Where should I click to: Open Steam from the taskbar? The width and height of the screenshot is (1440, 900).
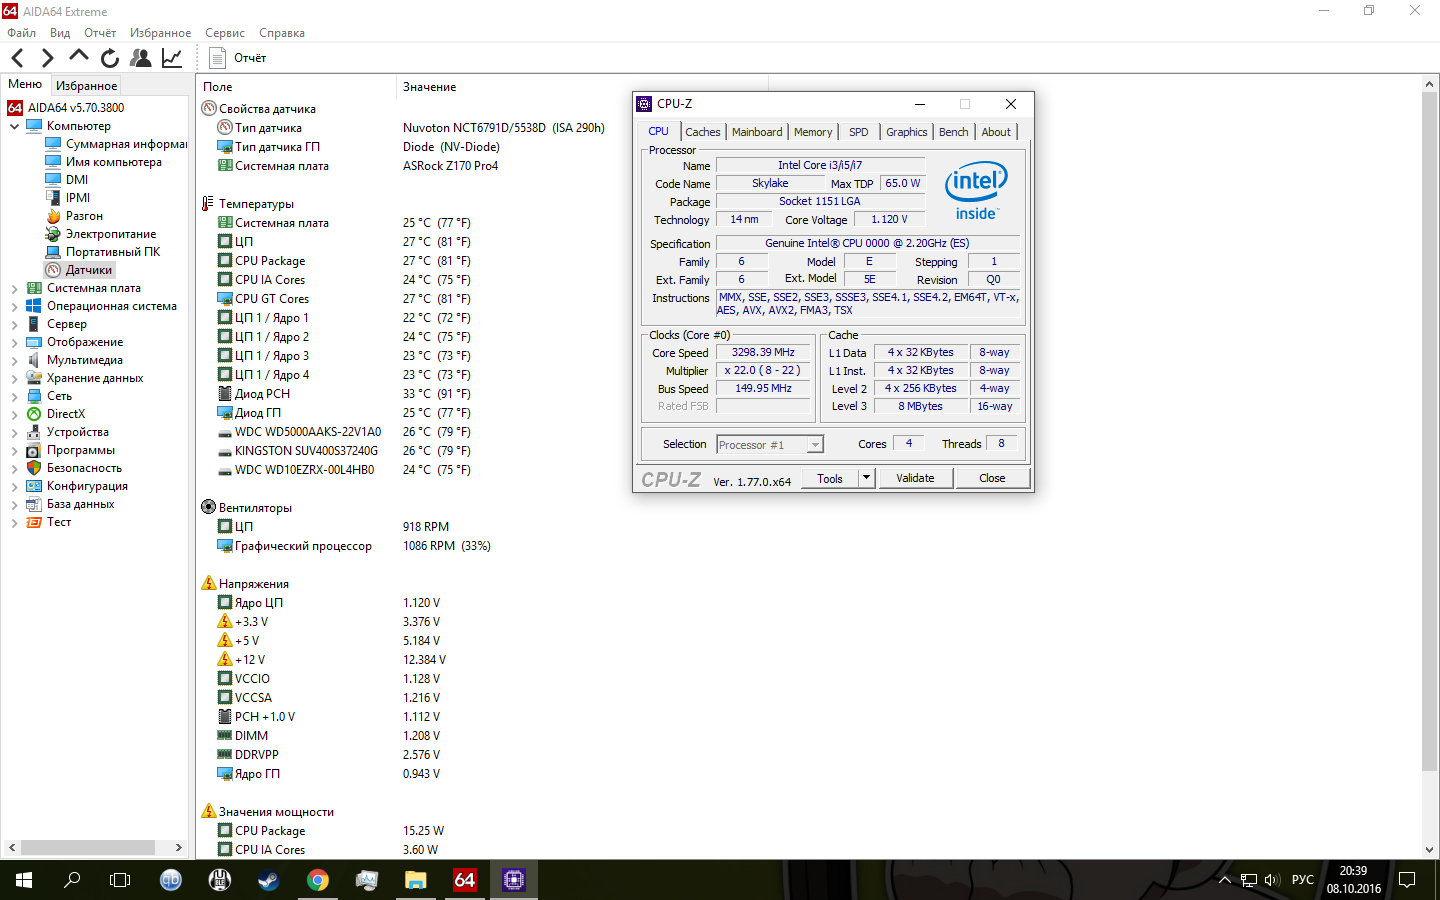click(269, 880)
